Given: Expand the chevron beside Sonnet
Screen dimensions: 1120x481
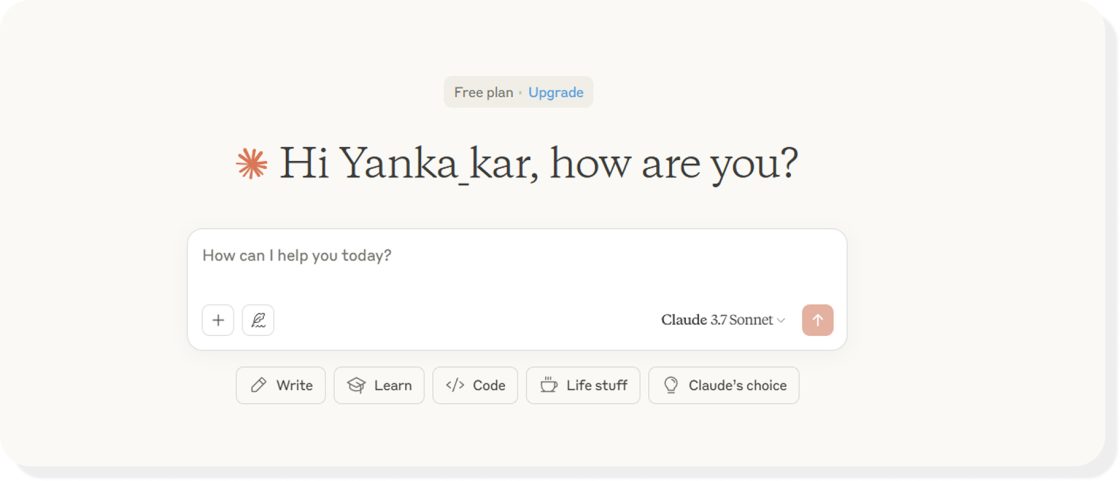Looking at the screenshot, I should [x=781, y=321].
